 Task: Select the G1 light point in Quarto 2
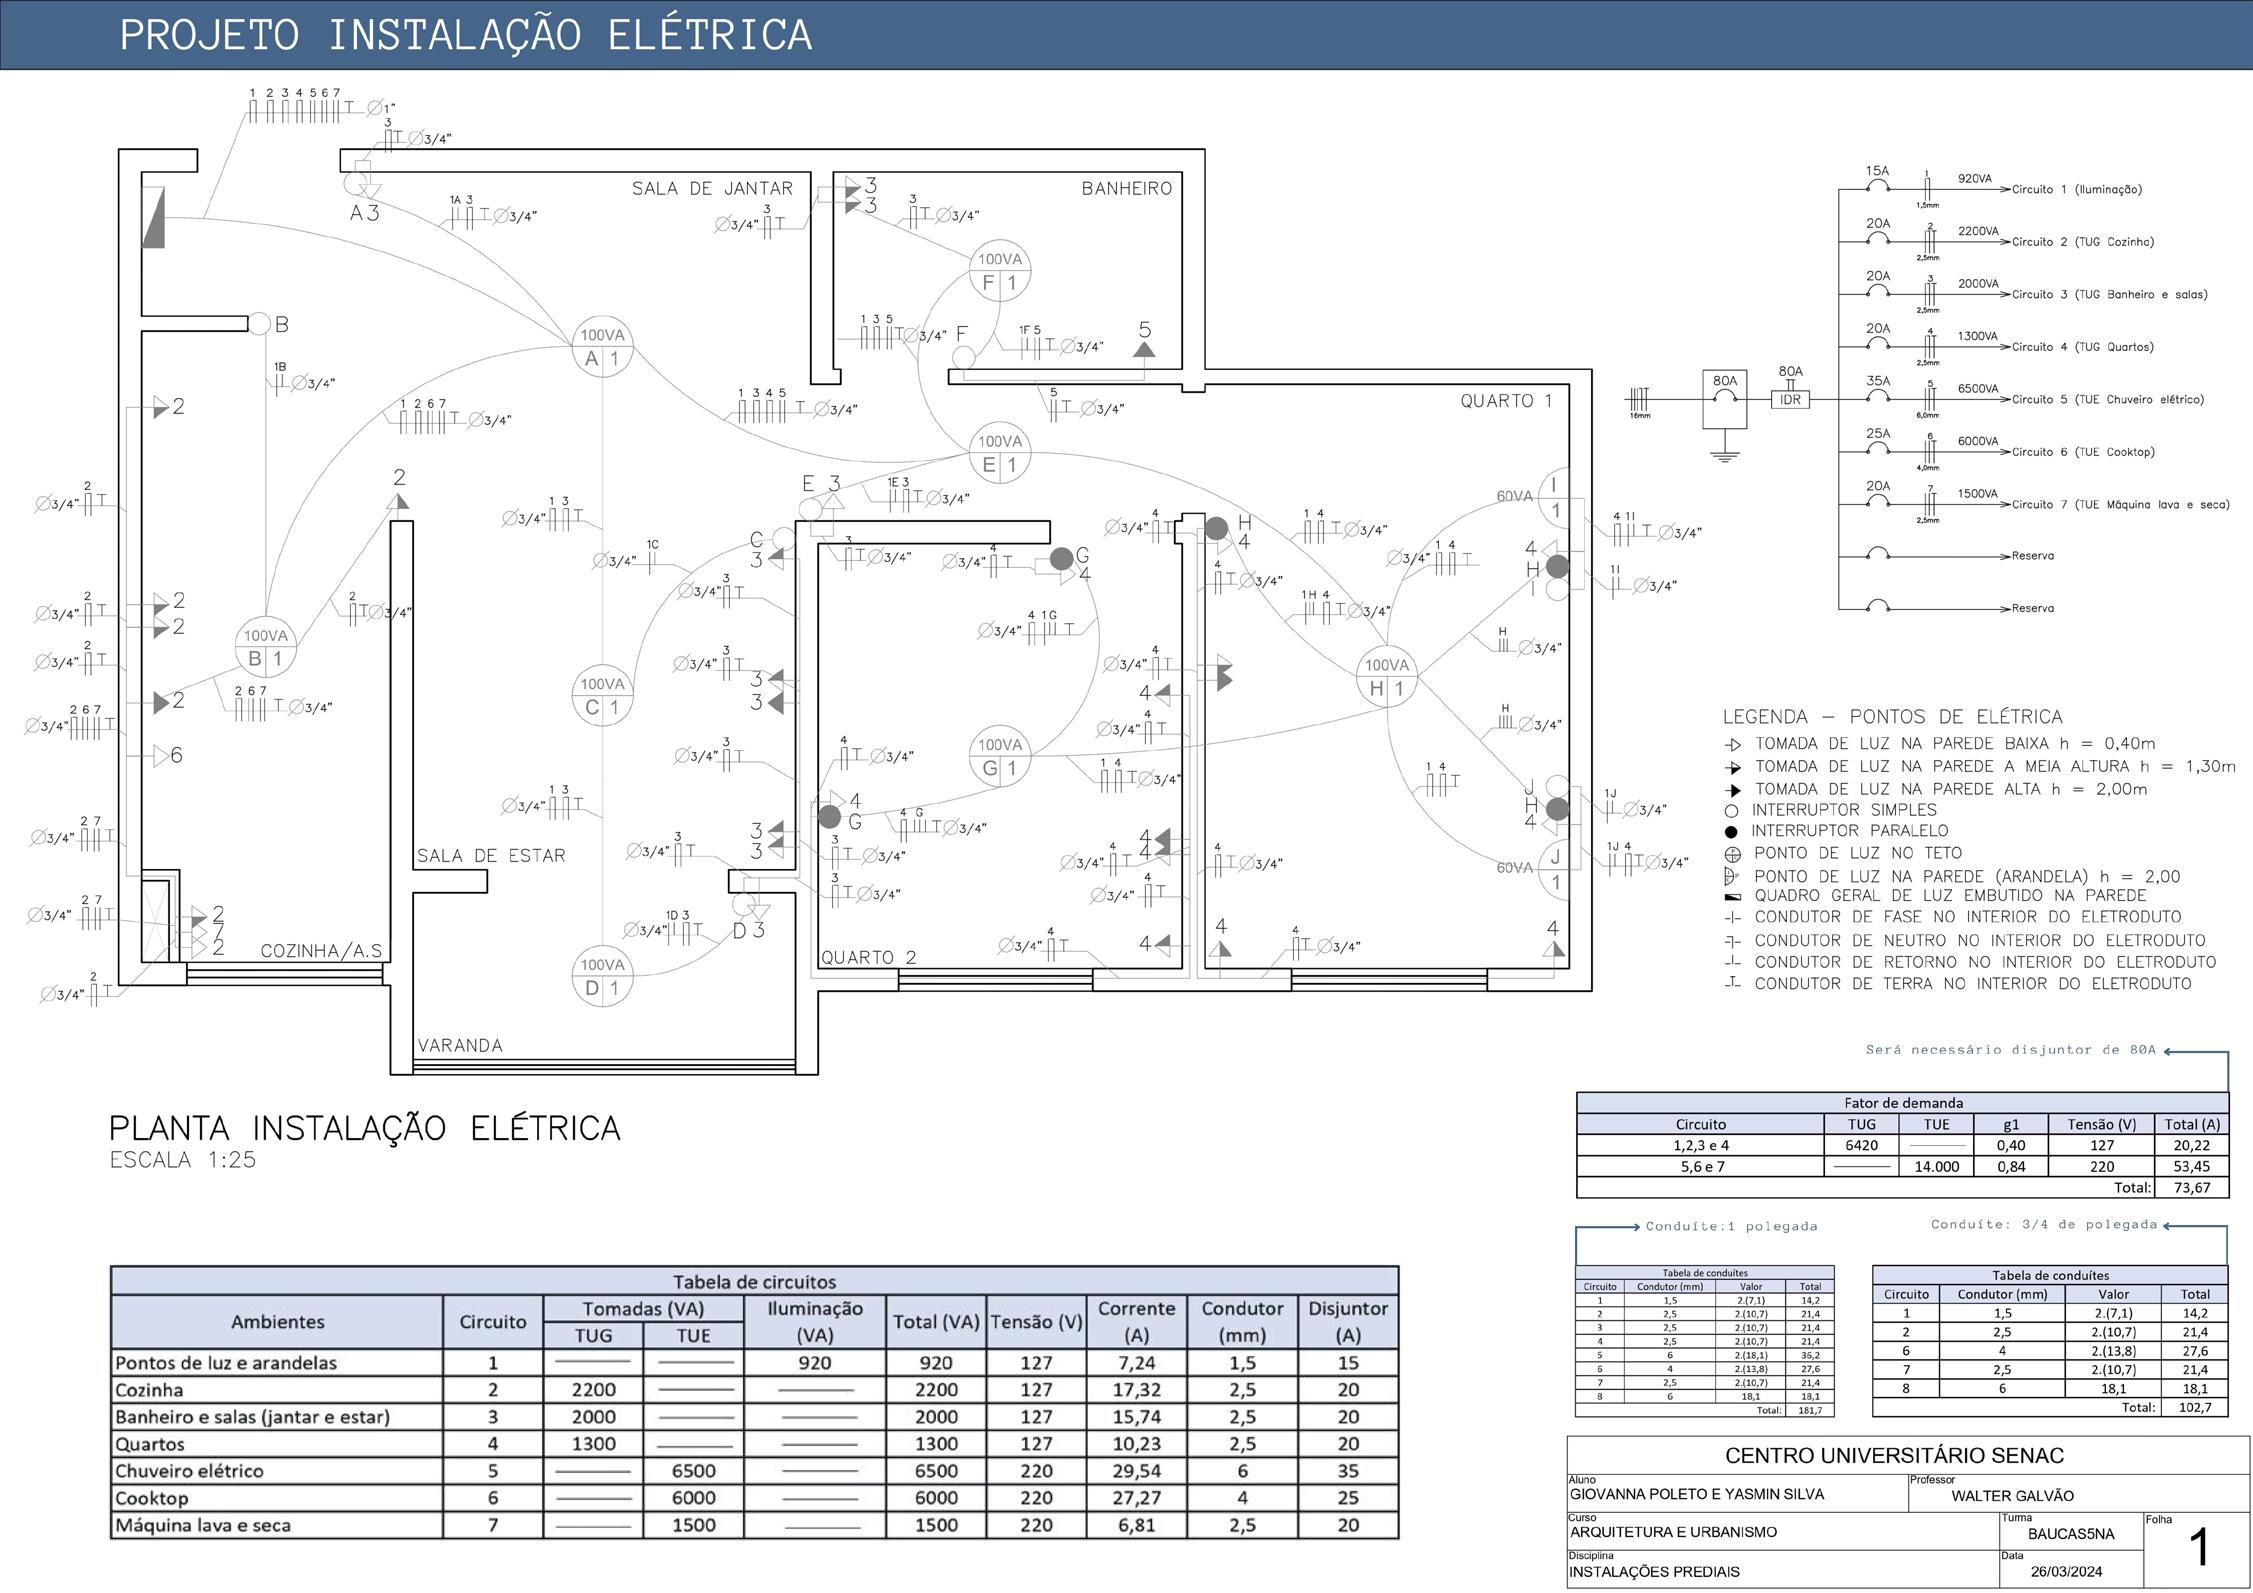point(999,756)
